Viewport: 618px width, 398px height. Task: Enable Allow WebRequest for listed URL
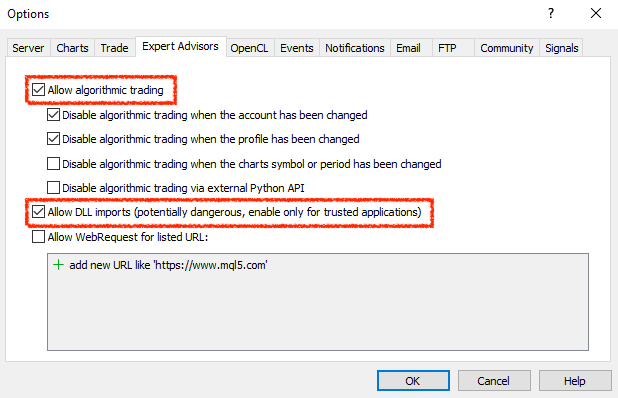[38, 237]
